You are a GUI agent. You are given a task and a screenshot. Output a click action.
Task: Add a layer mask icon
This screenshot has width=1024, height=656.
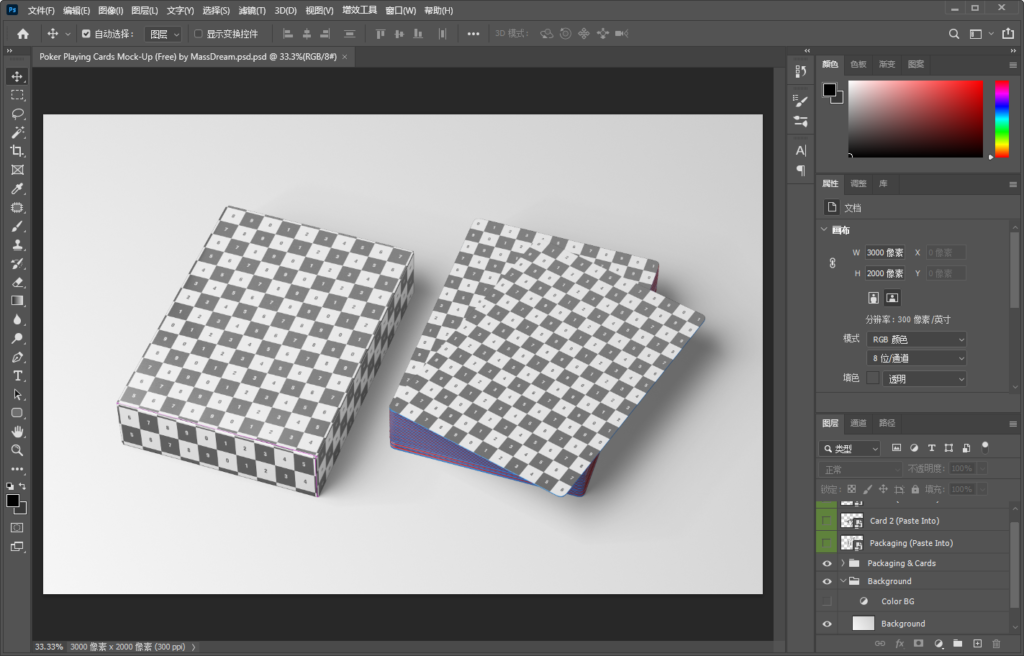tap(918, 644)
